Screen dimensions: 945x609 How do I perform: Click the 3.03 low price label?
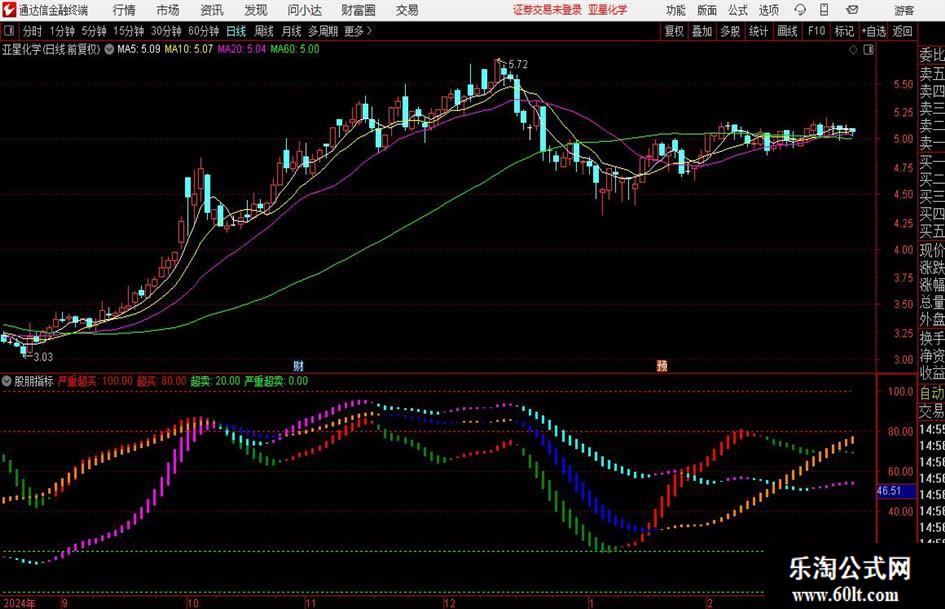click(43, 357)
